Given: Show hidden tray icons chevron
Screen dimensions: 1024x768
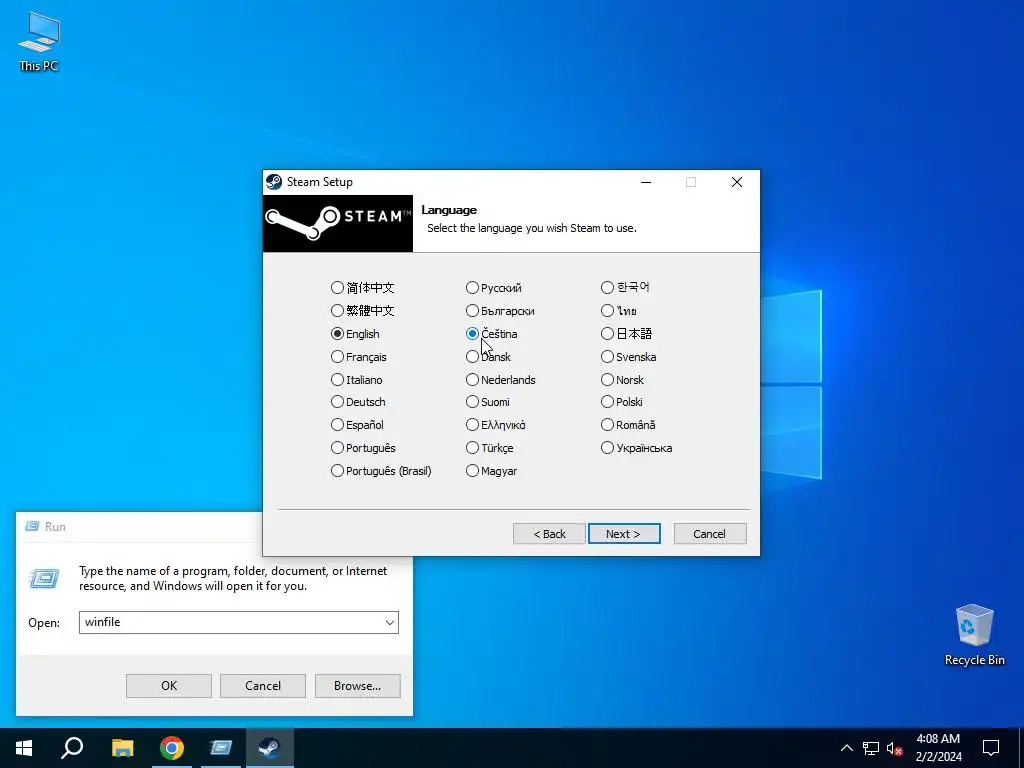Looking at the screenshot, I should click(x=846, y=748).
